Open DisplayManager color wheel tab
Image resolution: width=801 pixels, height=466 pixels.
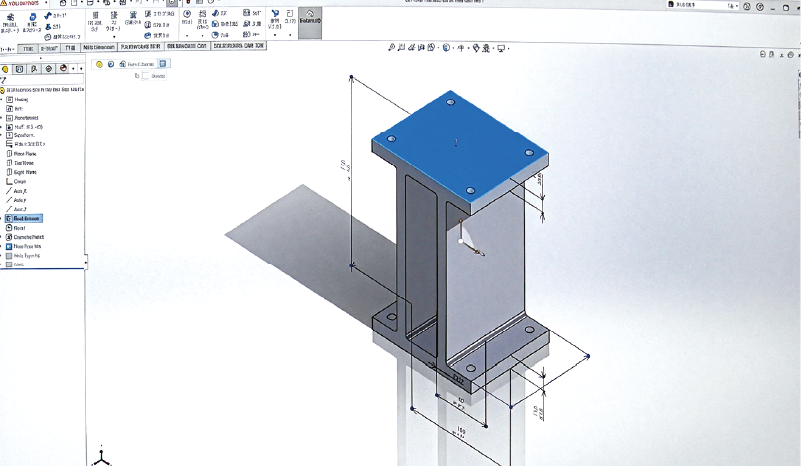(x=63, y=68)
